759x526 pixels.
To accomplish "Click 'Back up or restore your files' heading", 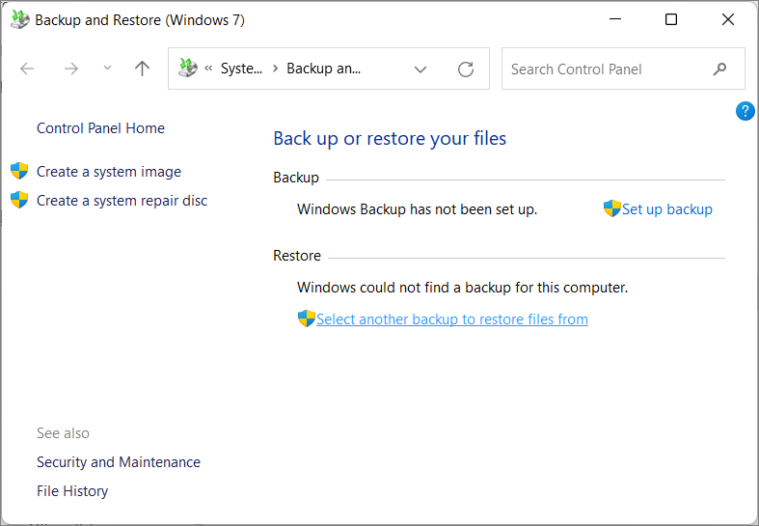I will pos(390,138).
